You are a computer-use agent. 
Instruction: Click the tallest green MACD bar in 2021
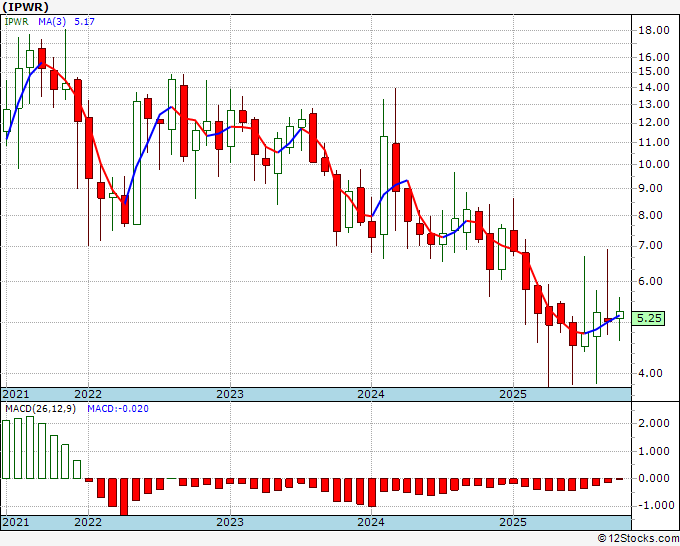(x=30, y=448)
